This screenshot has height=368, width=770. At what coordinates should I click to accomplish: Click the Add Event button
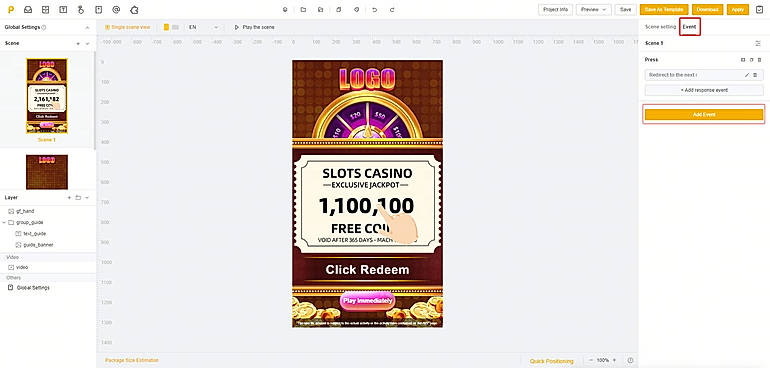coord(704,114)
